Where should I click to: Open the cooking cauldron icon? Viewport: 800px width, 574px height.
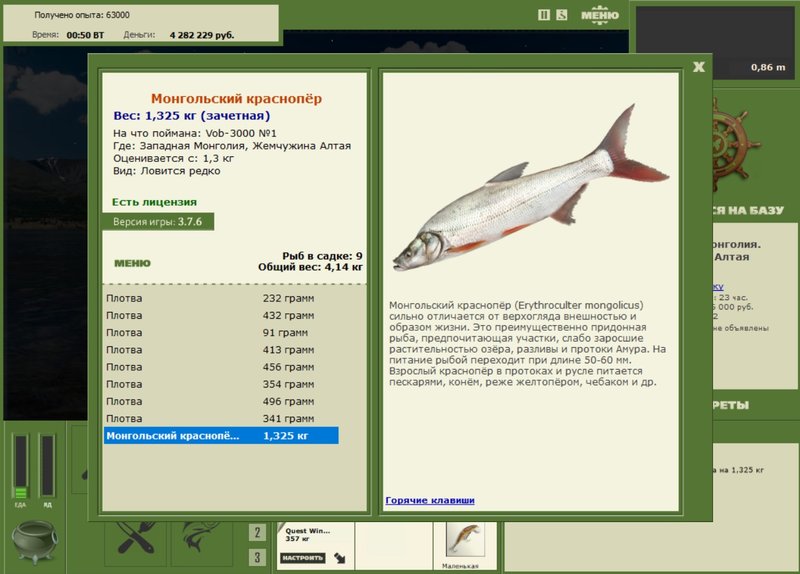click(x=35, y=542)
